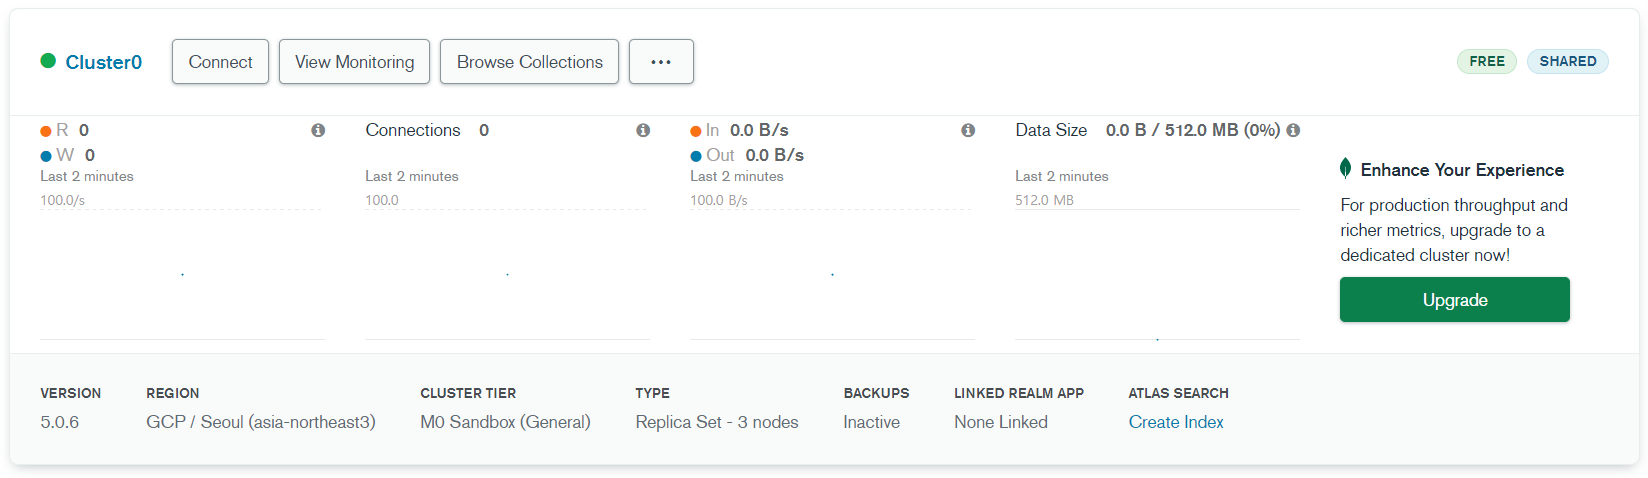Click the Enhance Your Experience heading
This screenshot has height=478, width=1648.
(x=1462, y=170)
